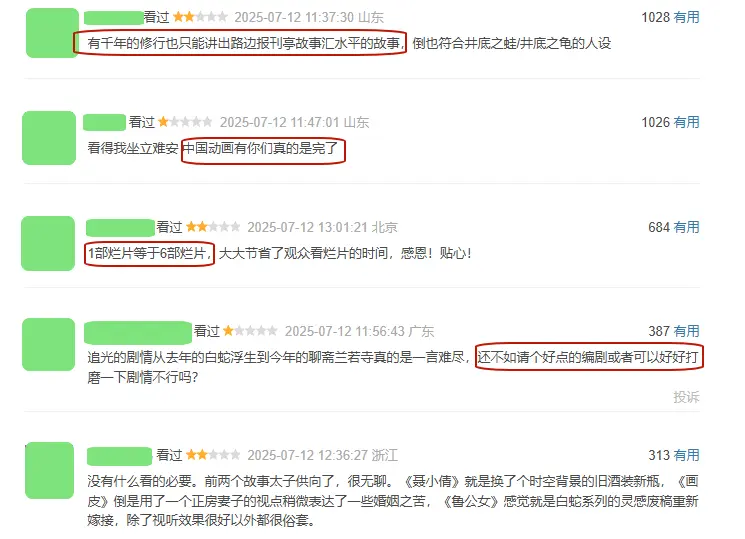
Task: Vote 有用 on the 387-vote review
Action: (x=687, y=331)
